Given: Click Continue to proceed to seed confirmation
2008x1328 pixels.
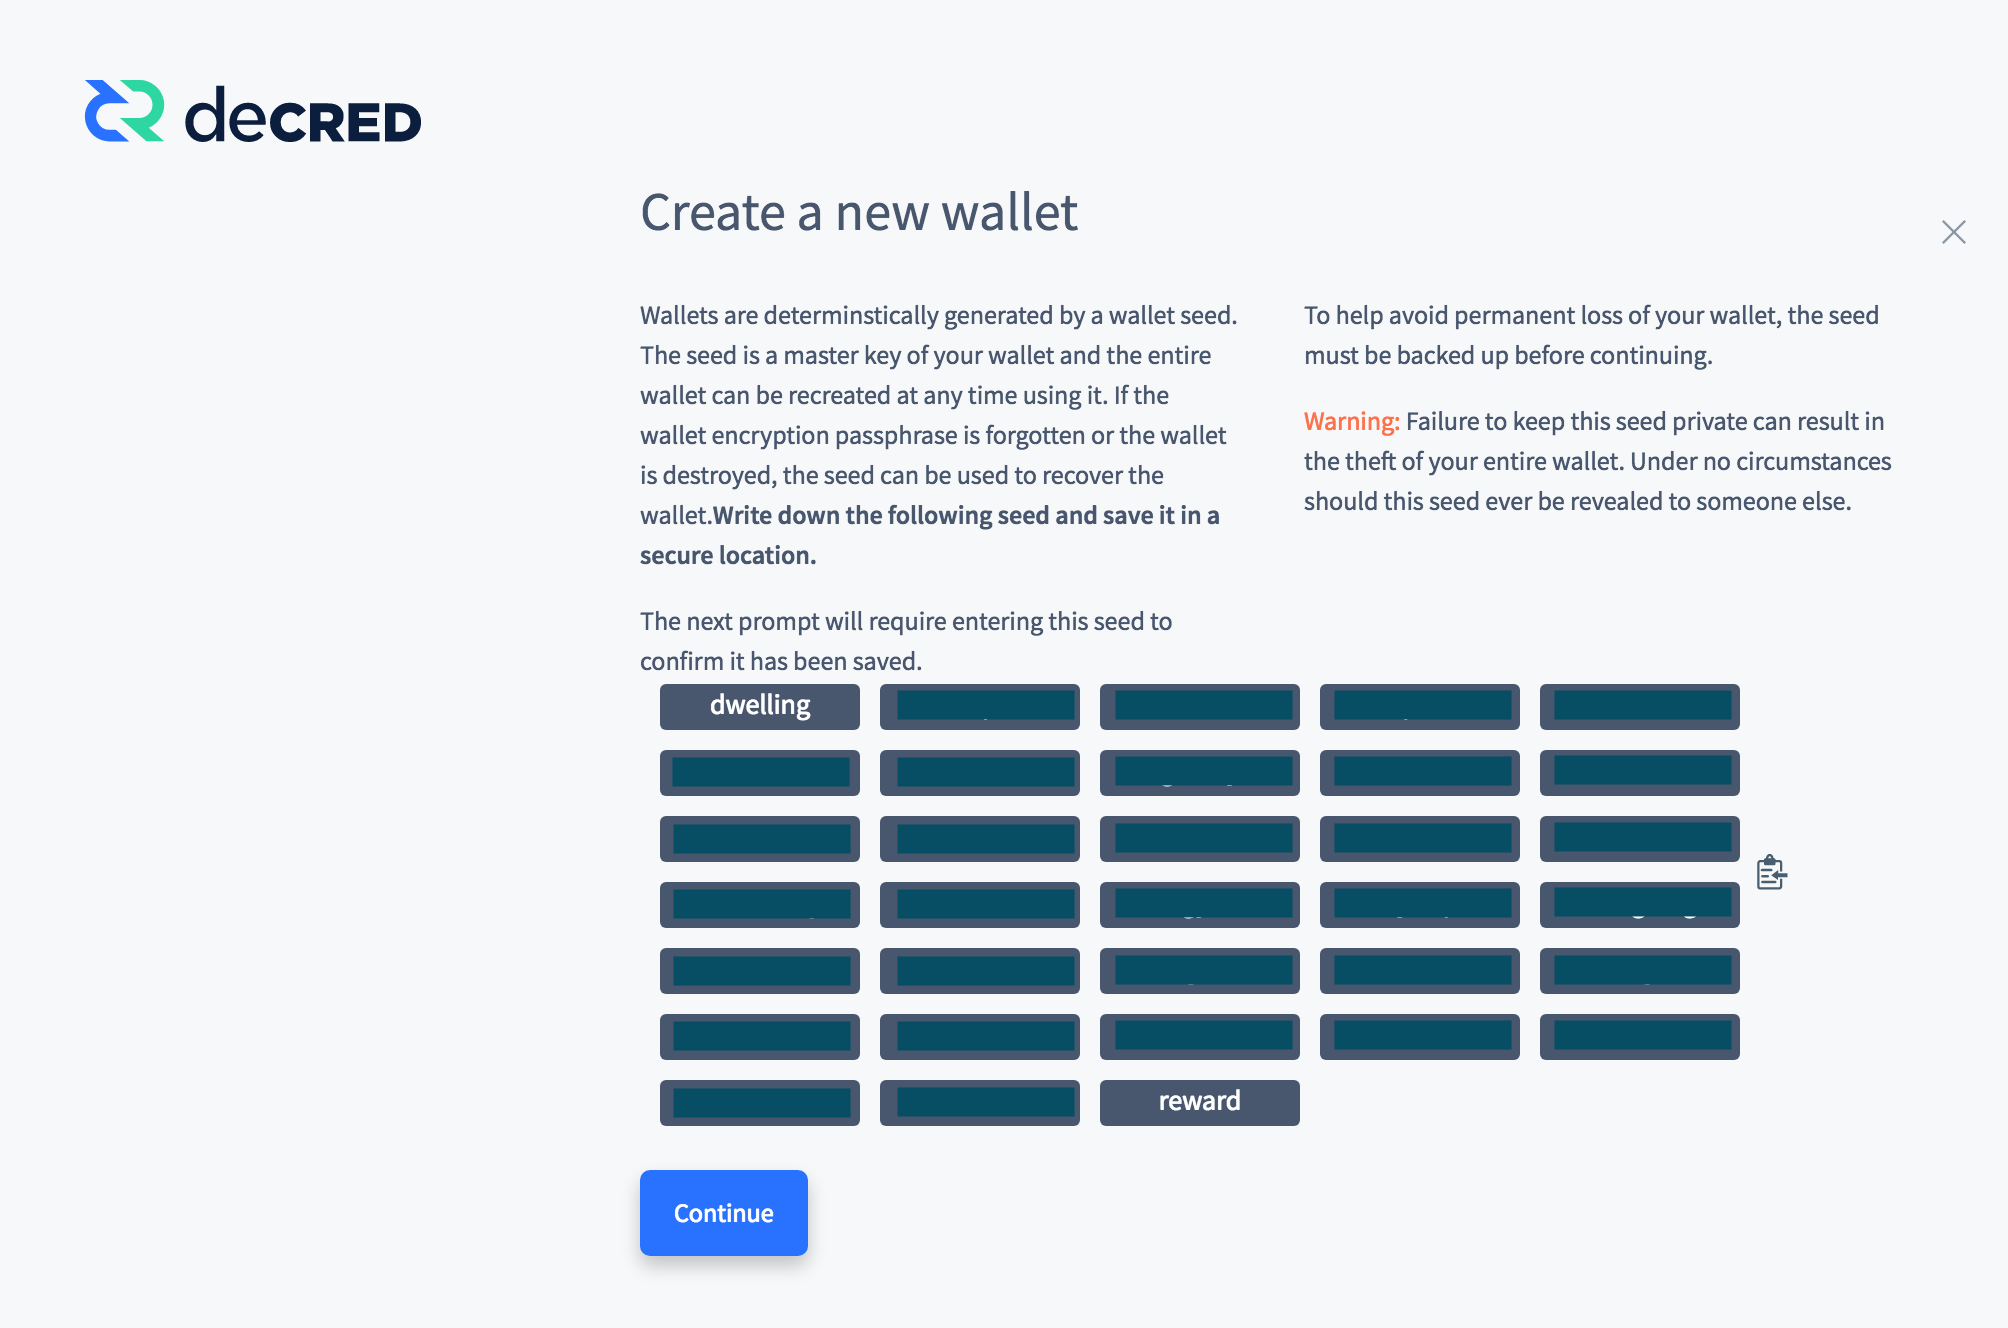Looking at the screenshot, I should click(723, 1212).
